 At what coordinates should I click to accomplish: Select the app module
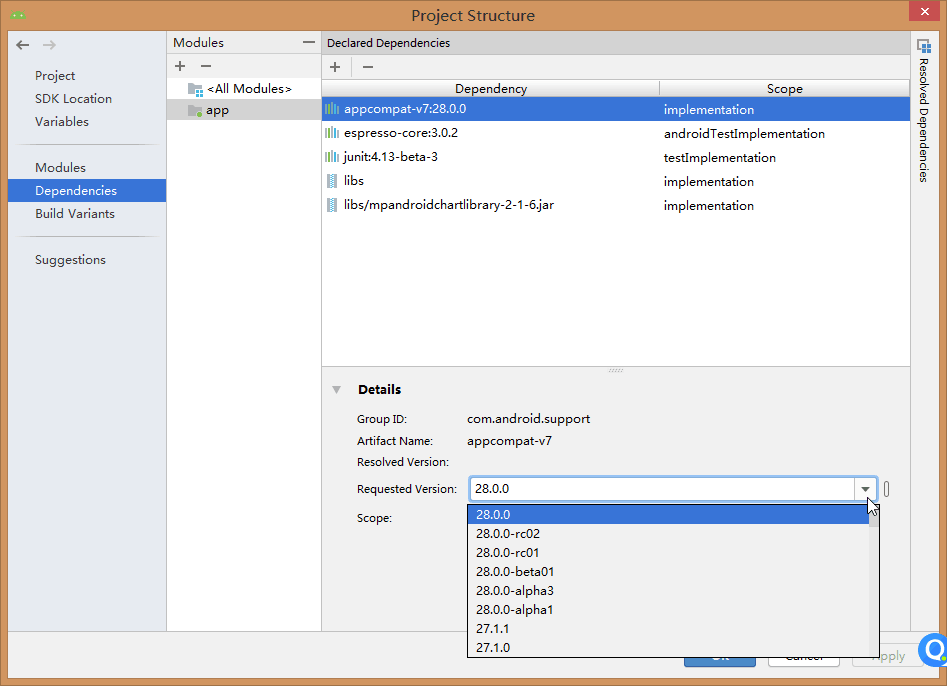pos(217,110)
